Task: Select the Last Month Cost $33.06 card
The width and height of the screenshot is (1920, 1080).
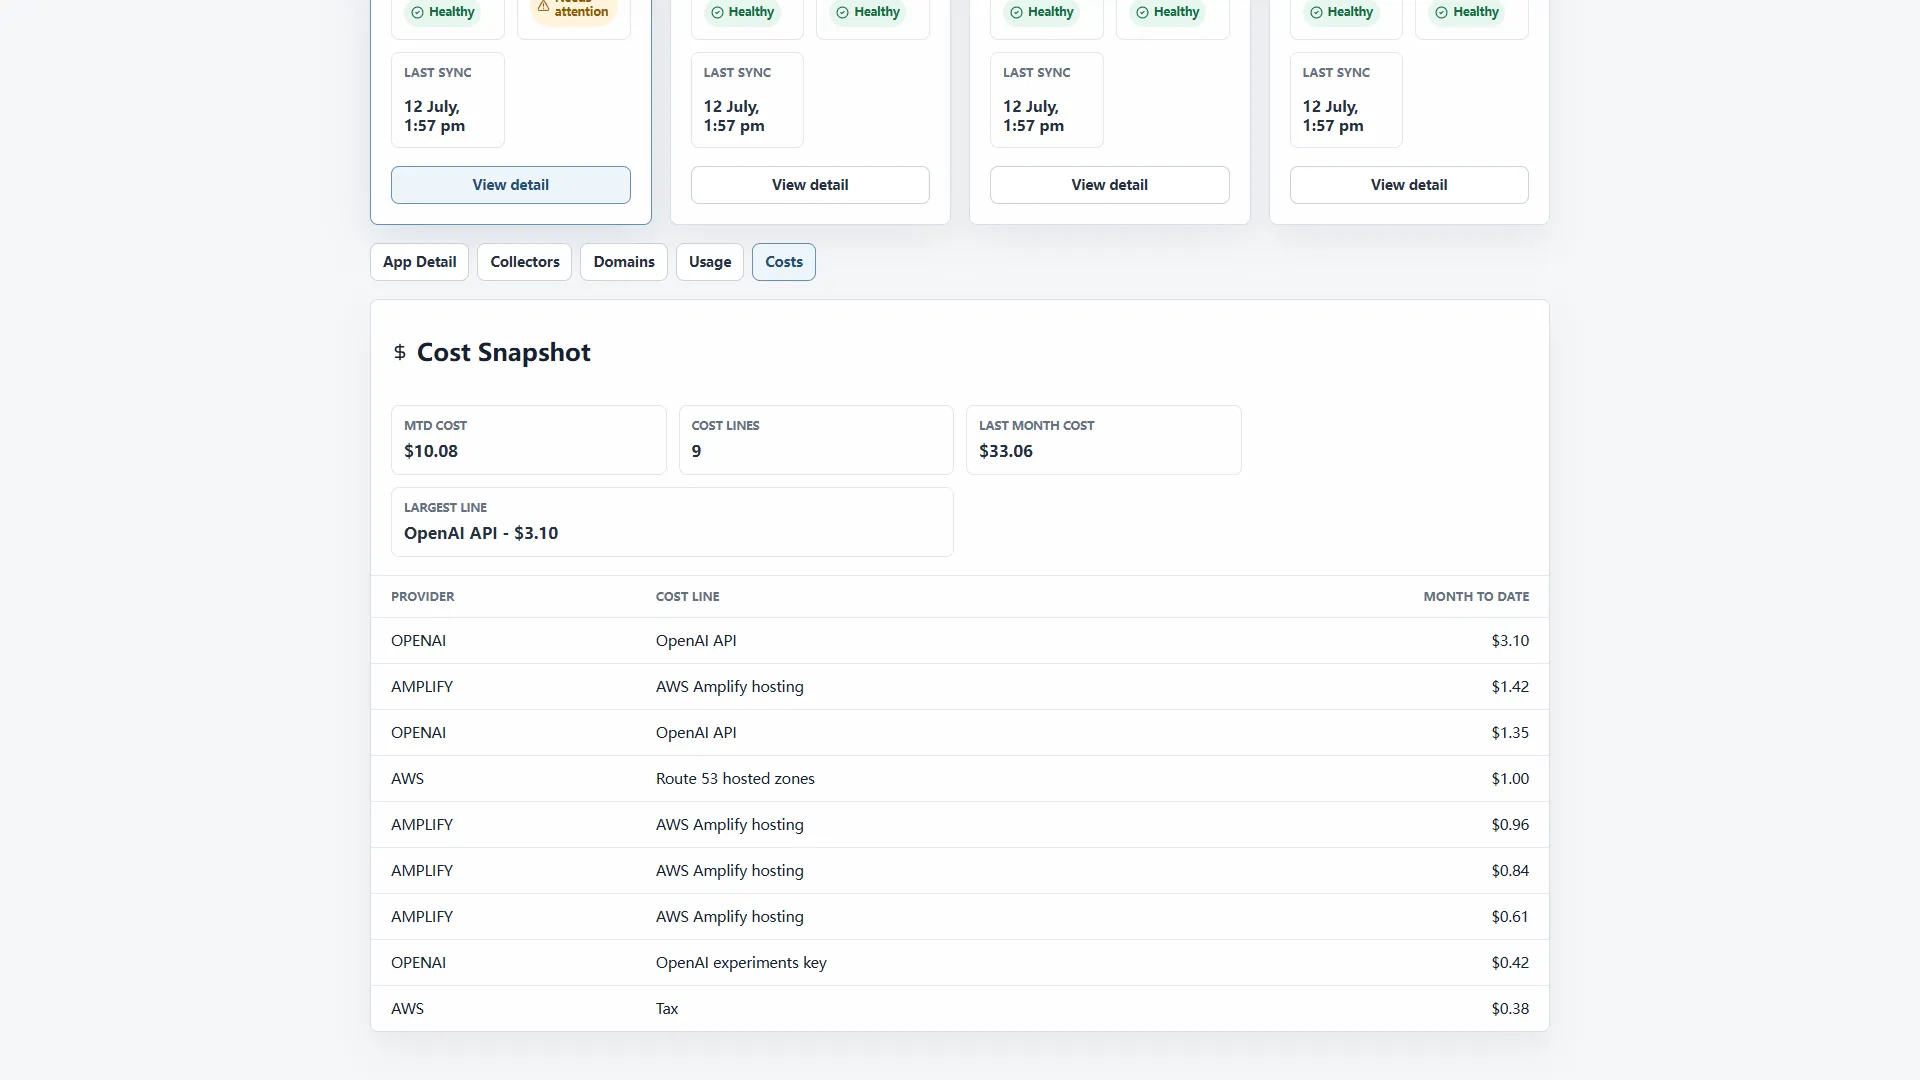Action: [1104, 440]
